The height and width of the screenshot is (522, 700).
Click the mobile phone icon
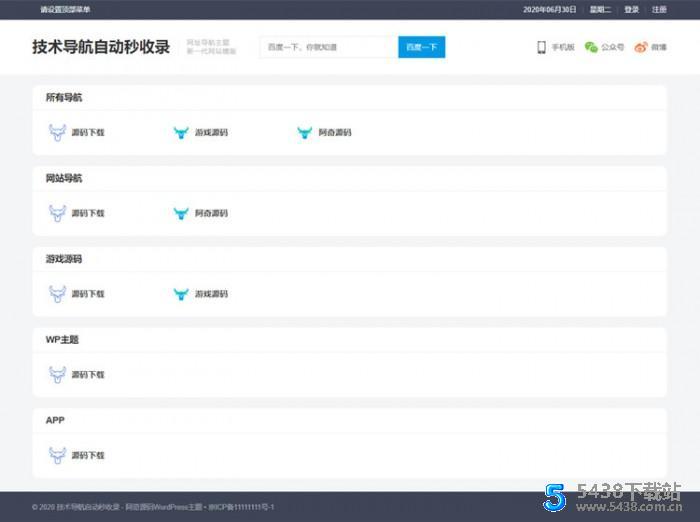tap(541, 47)
